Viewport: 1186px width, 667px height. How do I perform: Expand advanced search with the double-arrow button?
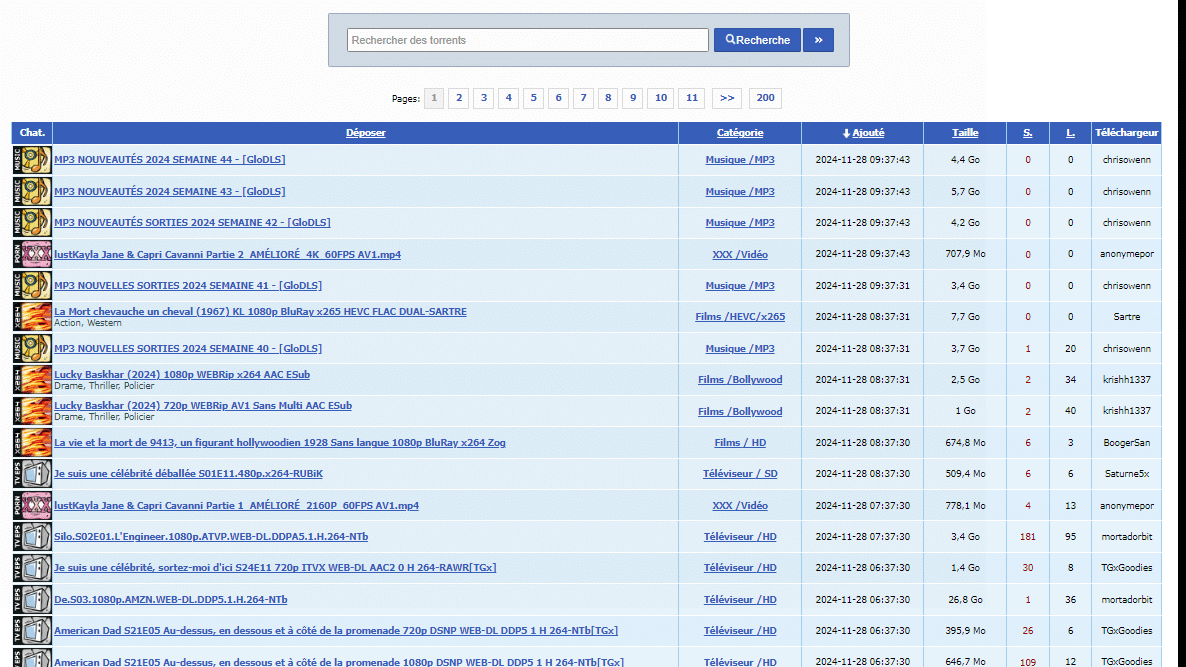(818, 40)
